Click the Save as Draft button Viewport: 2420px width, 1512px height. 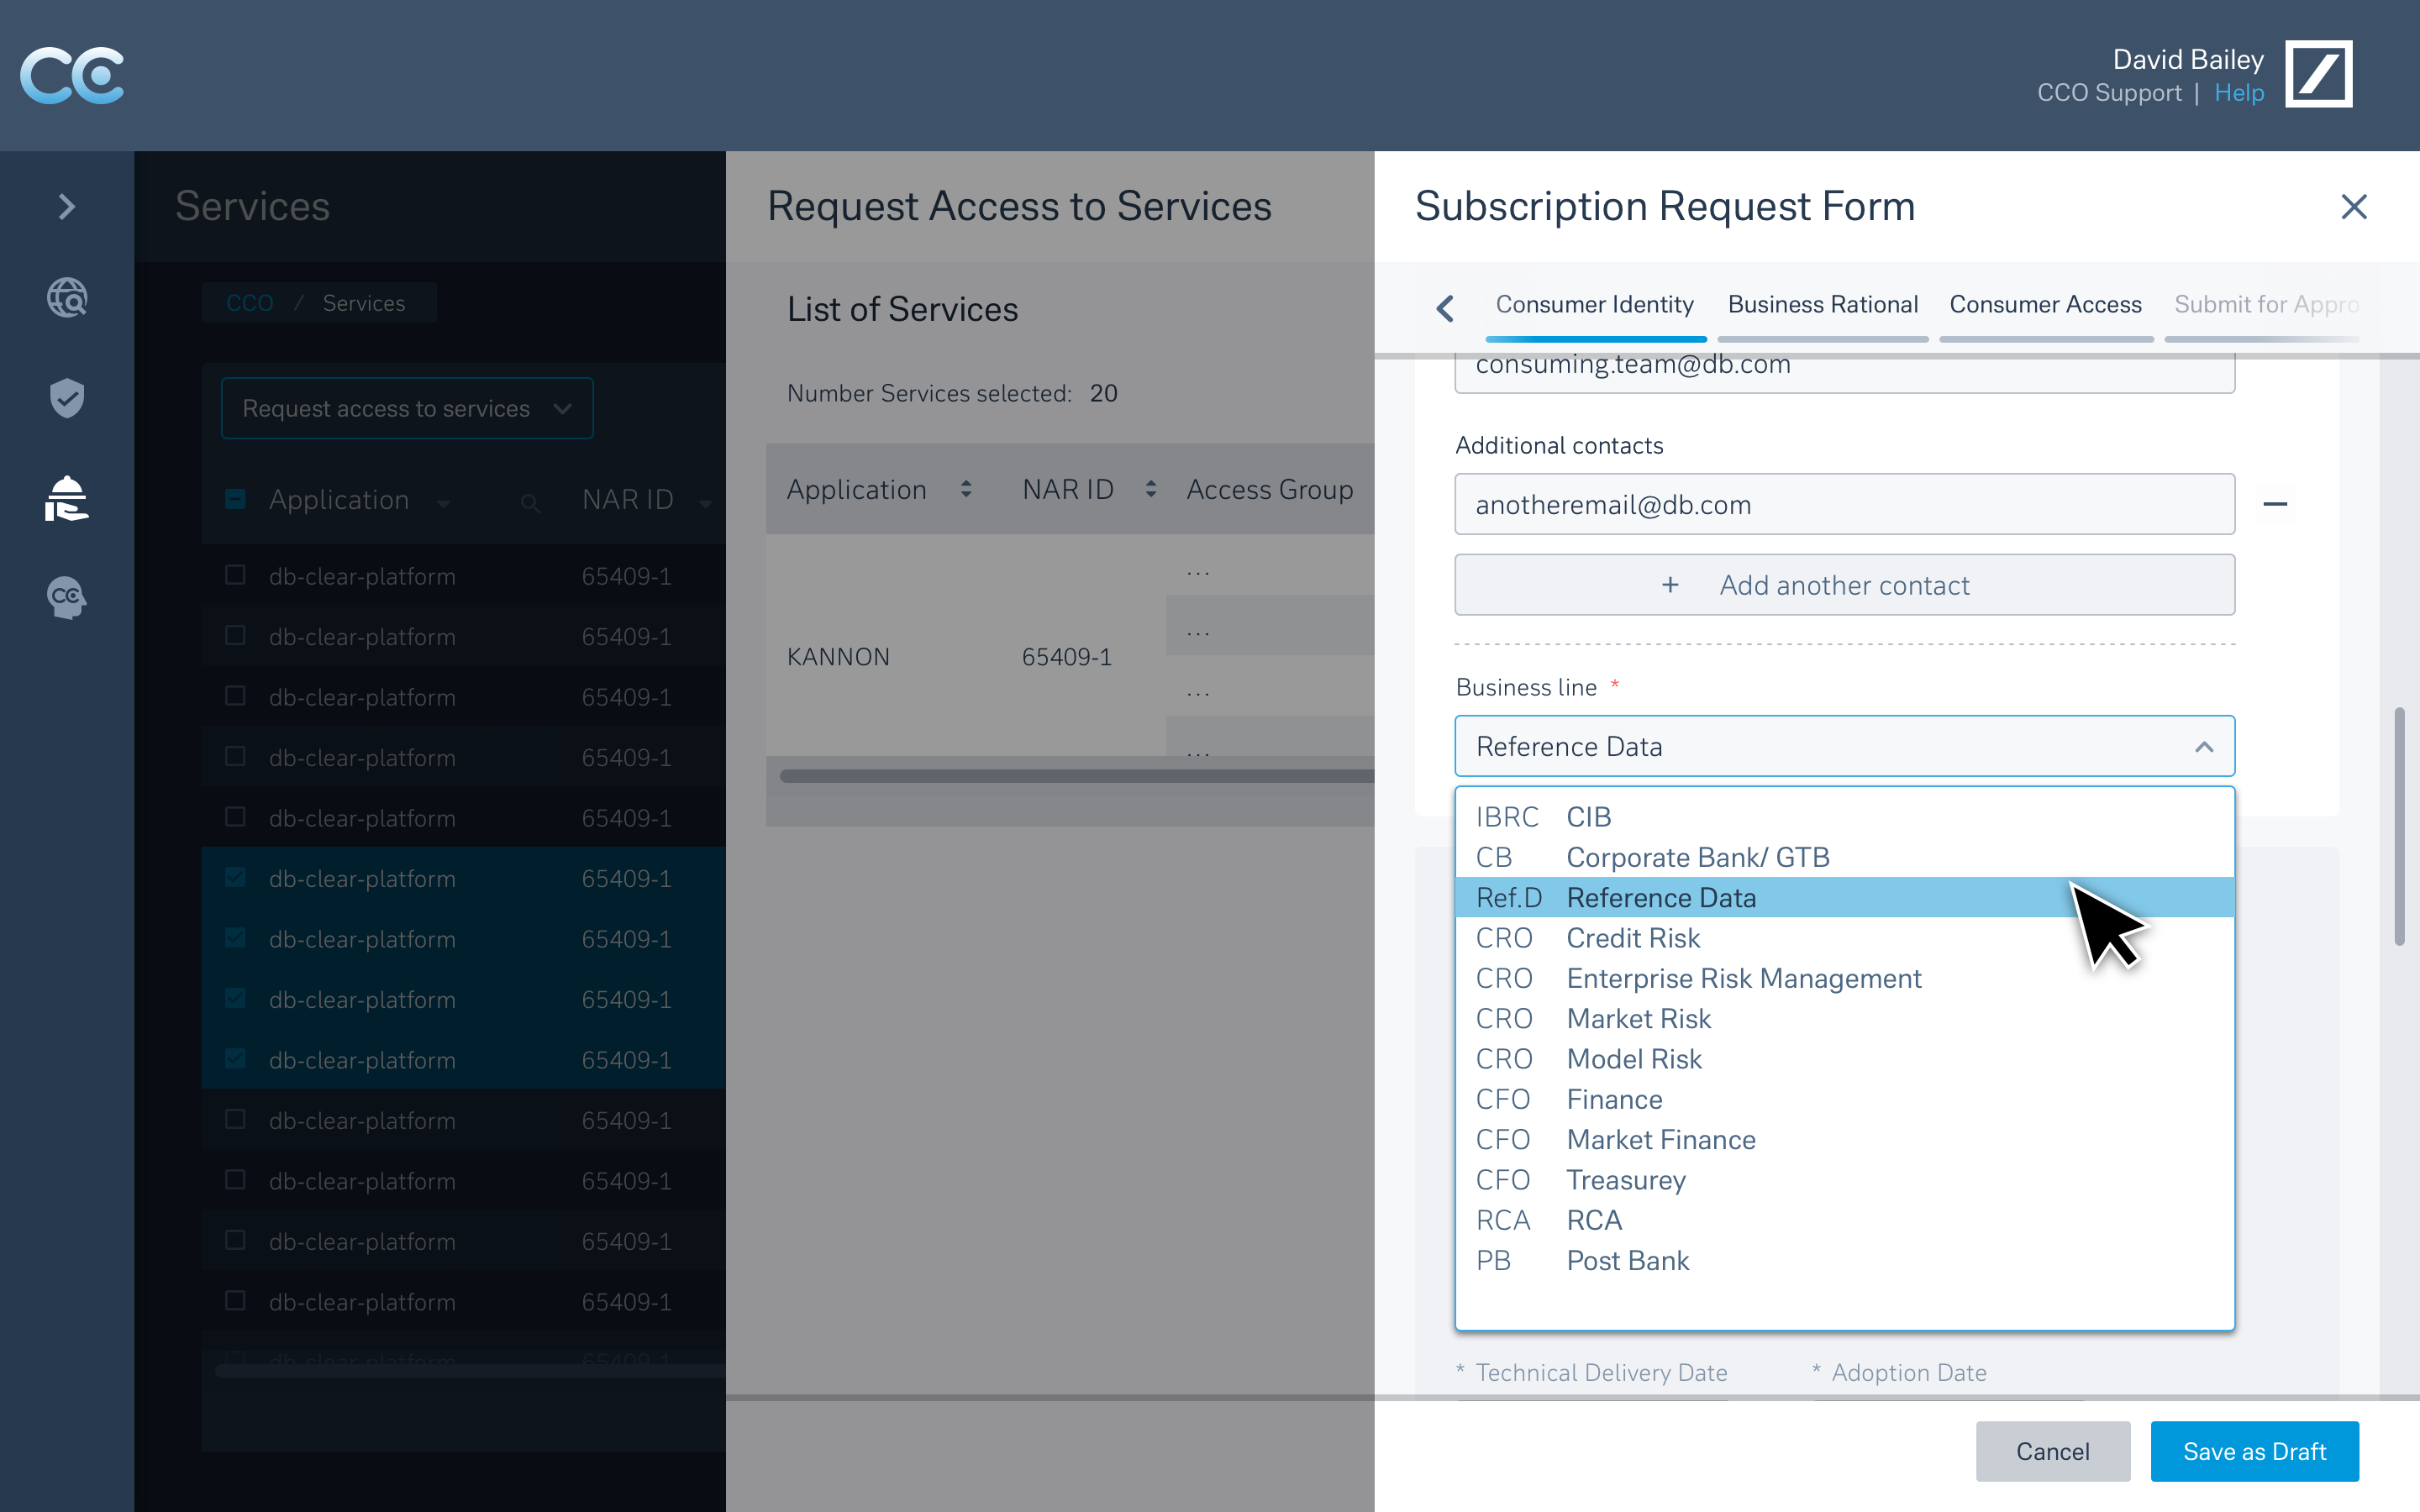[2254, 1451]
